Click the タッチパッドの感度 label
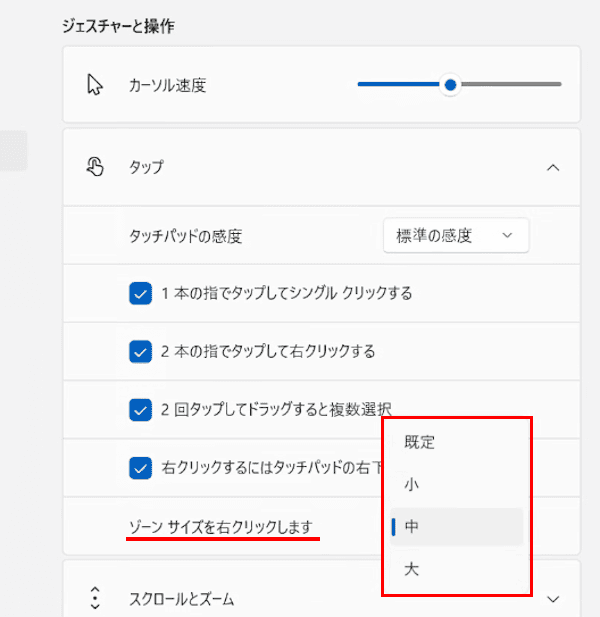600x617 pixels. click(x=185, y=236)
